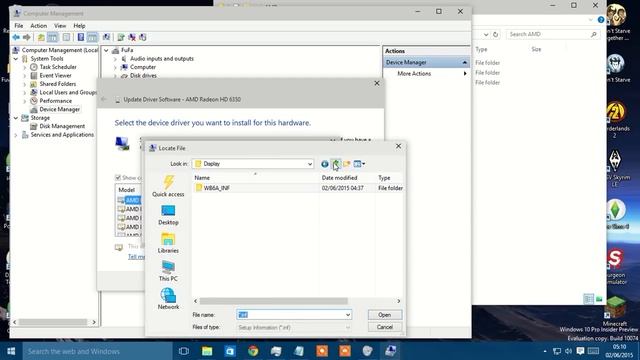Click the refresh button in the Explorer window
This screenshot has width=640, height=360.
tap(496, 35)
